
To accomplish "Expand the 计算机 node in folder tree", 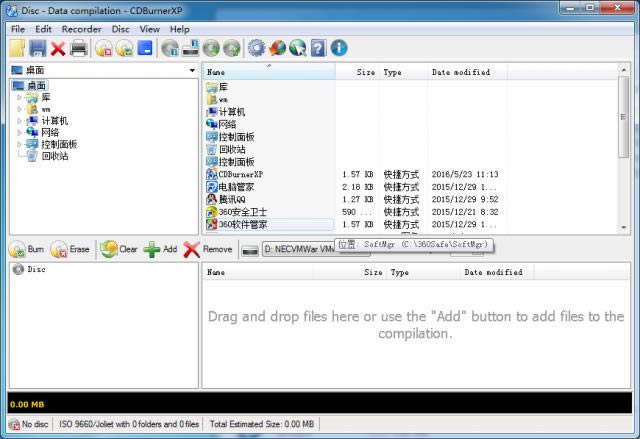I will coord(19,121).
